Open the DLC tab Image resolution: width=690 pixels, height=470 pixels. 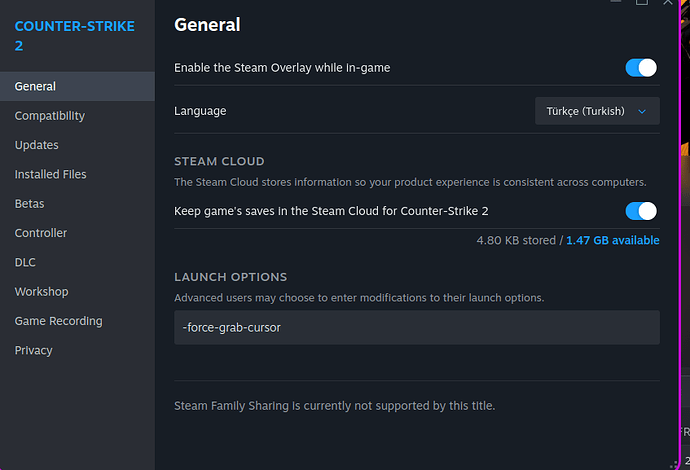pyautogui.click(x=77, y=262)
